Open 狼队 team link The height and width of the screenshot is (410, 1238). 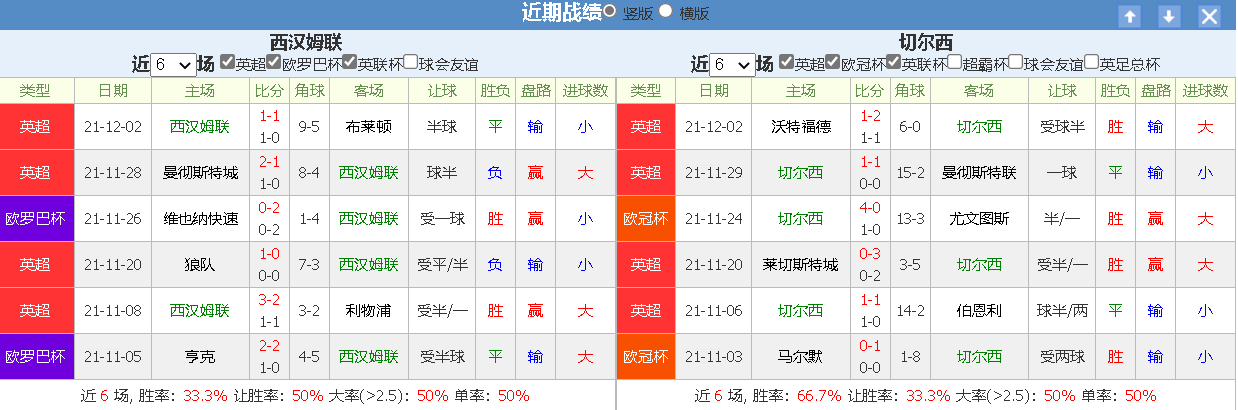point(201,265)
